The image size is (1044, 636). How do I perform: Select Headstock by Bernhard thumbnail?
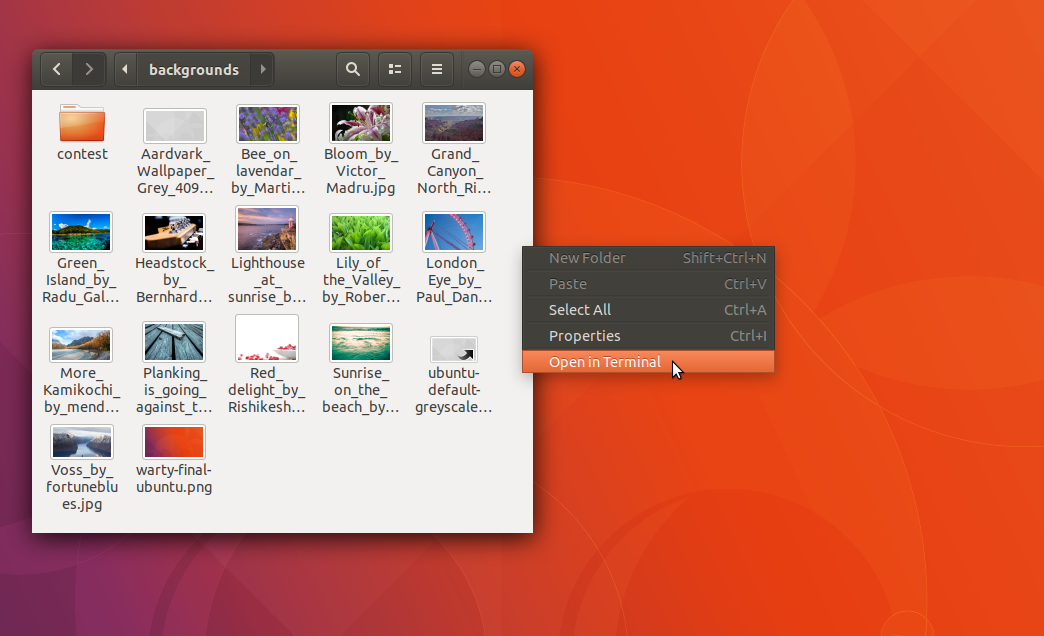[174, 232]
